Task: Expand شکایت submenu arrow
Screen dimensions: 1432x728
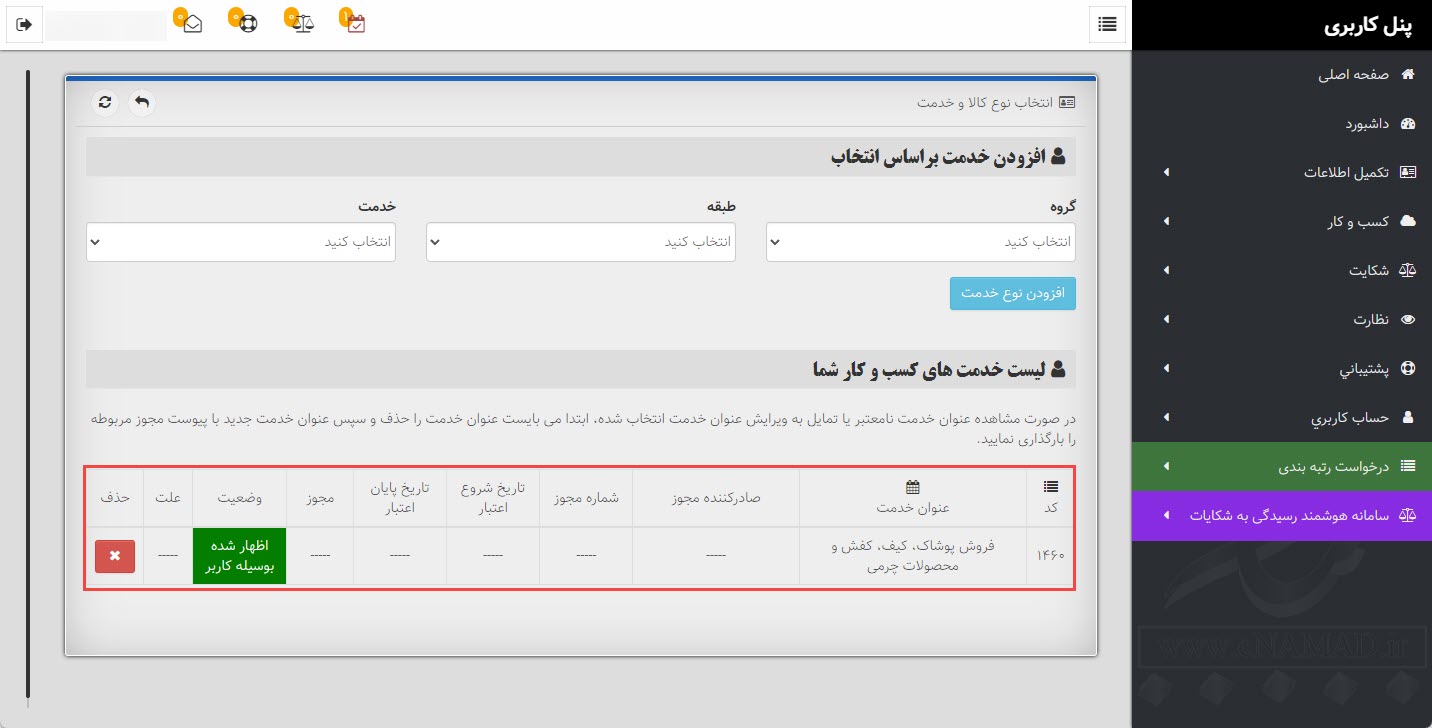Action: [x=1166, y=271]
